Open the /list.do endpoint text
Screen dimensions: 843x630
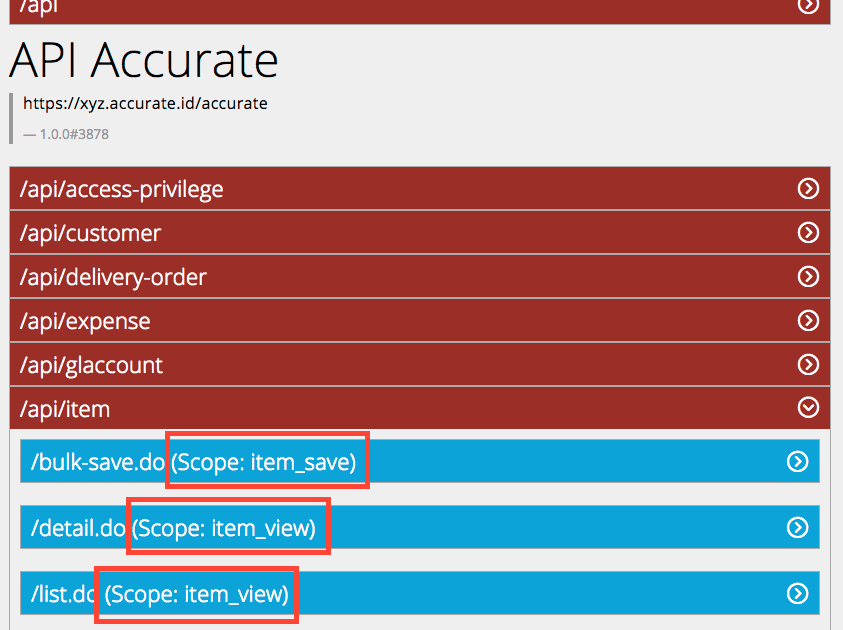(62, 595)
